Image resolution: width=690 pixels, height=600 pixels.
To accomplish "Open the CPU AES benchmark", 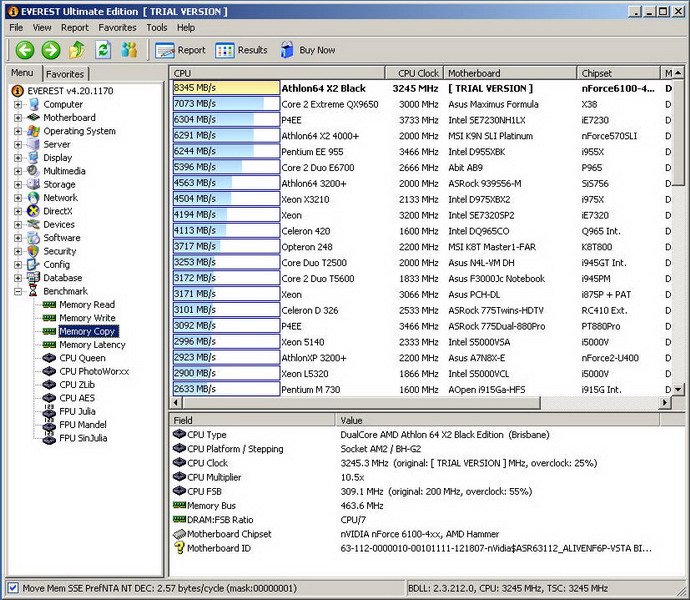I will pyautogui.click(x=77, y=398).
